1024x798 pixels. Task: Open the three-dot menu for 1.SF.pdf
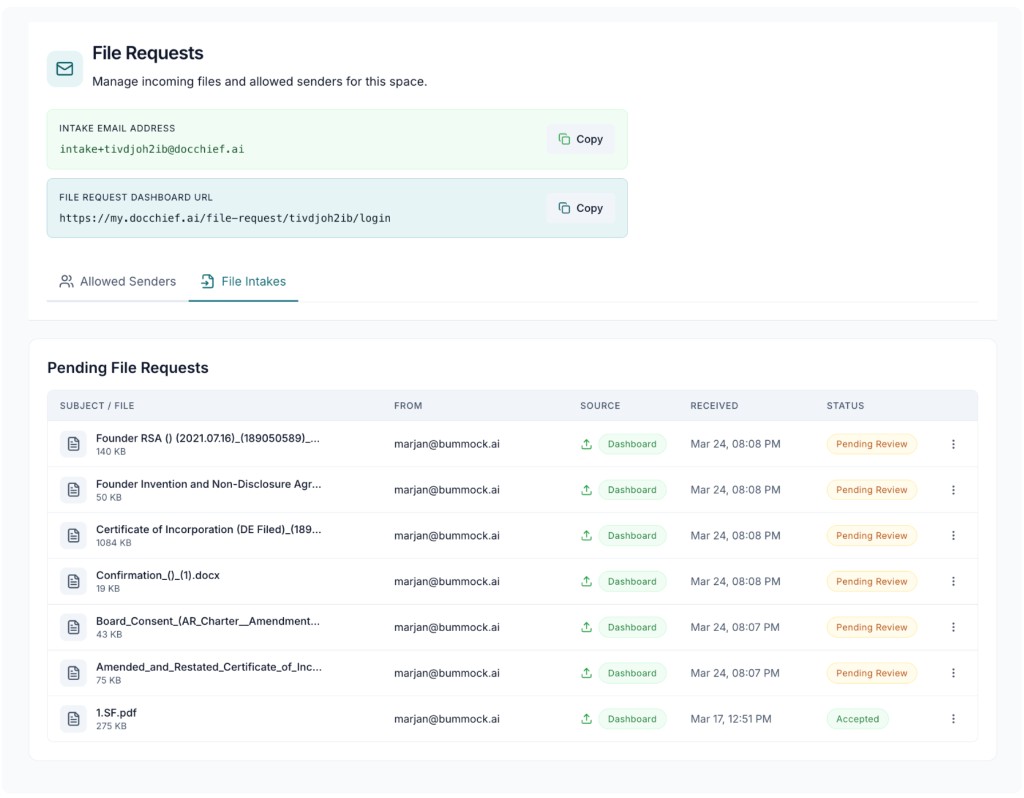[x=953, y=718]
